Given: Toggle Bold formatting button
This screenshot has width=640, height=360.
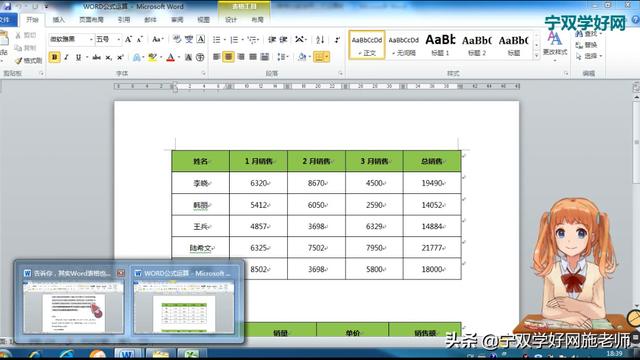Looking at the screenshot, I should point(54,58).
